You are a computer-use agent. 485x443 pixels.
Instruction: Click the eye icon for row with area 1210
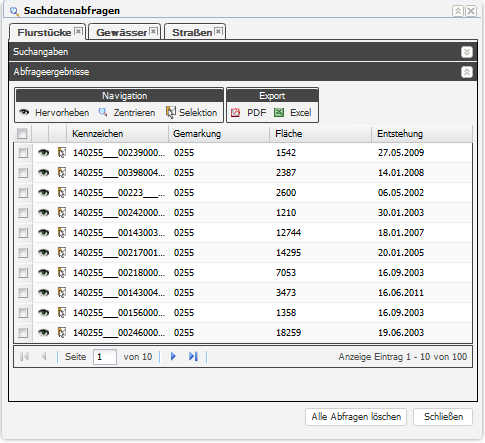43,213
